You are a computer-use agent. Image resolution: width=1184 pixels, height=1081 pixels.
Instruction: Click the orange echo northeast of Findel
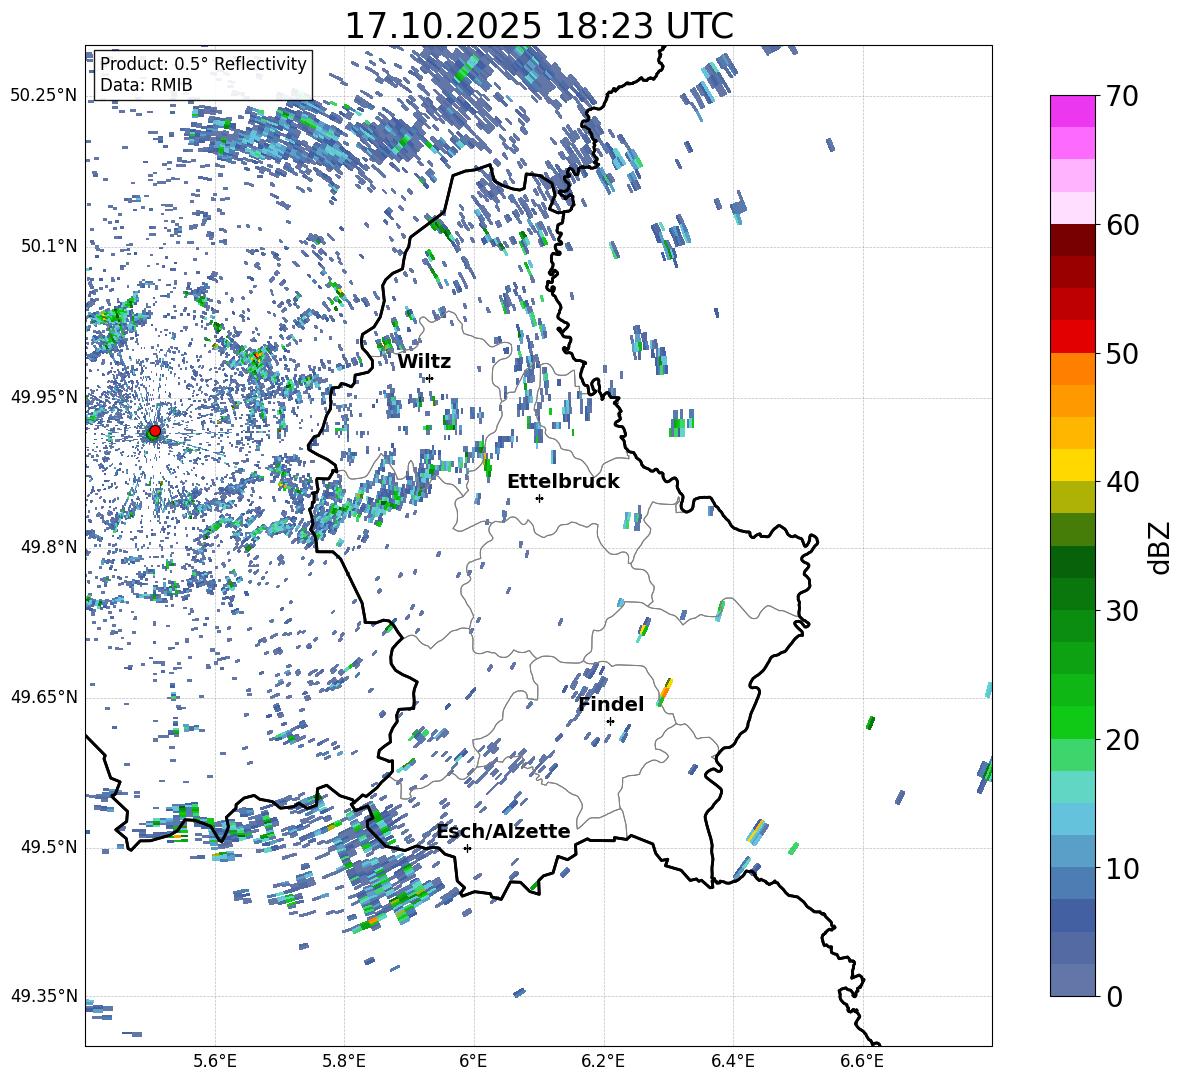[664, 690]
